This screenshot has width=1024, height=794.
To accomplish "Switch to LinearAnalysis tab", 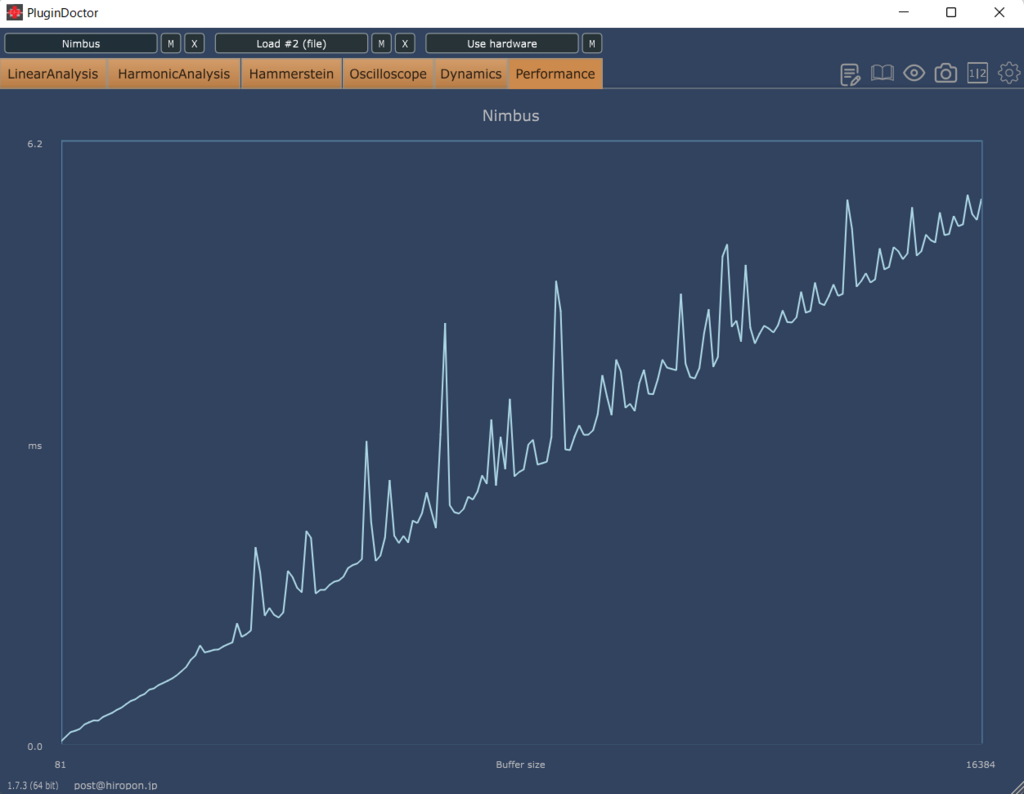I will click(x=53, y=74).
